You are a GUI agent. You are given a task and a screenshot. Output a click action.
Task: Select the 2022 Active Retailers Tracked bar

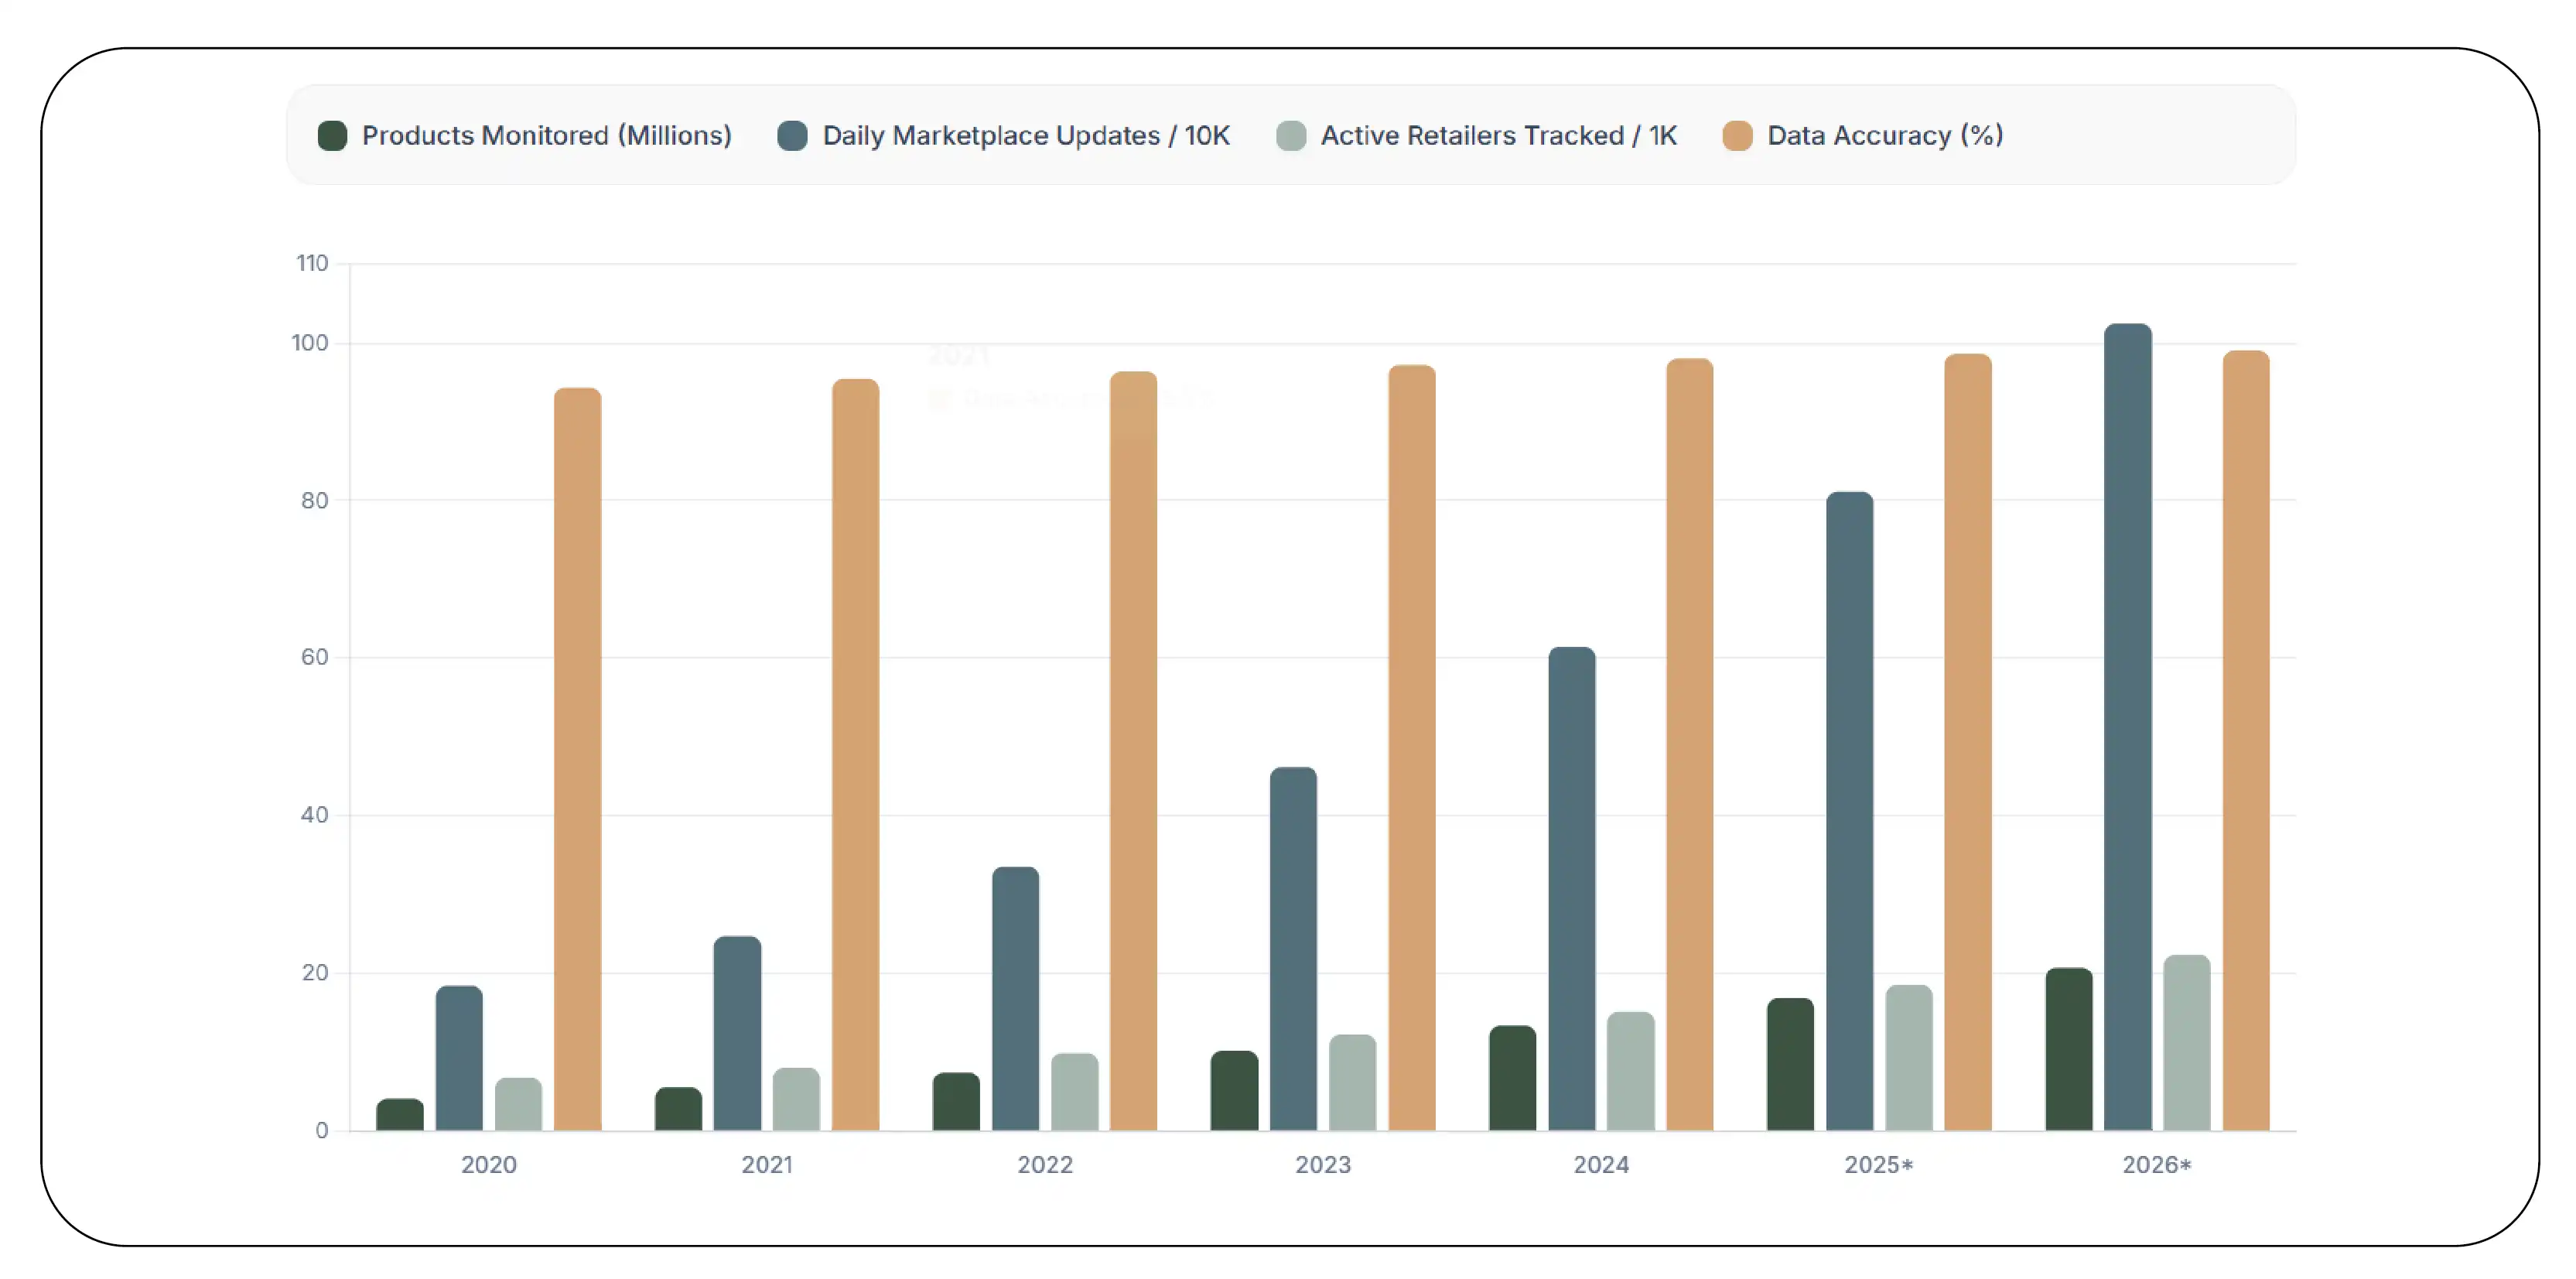coord(1074,1092)
